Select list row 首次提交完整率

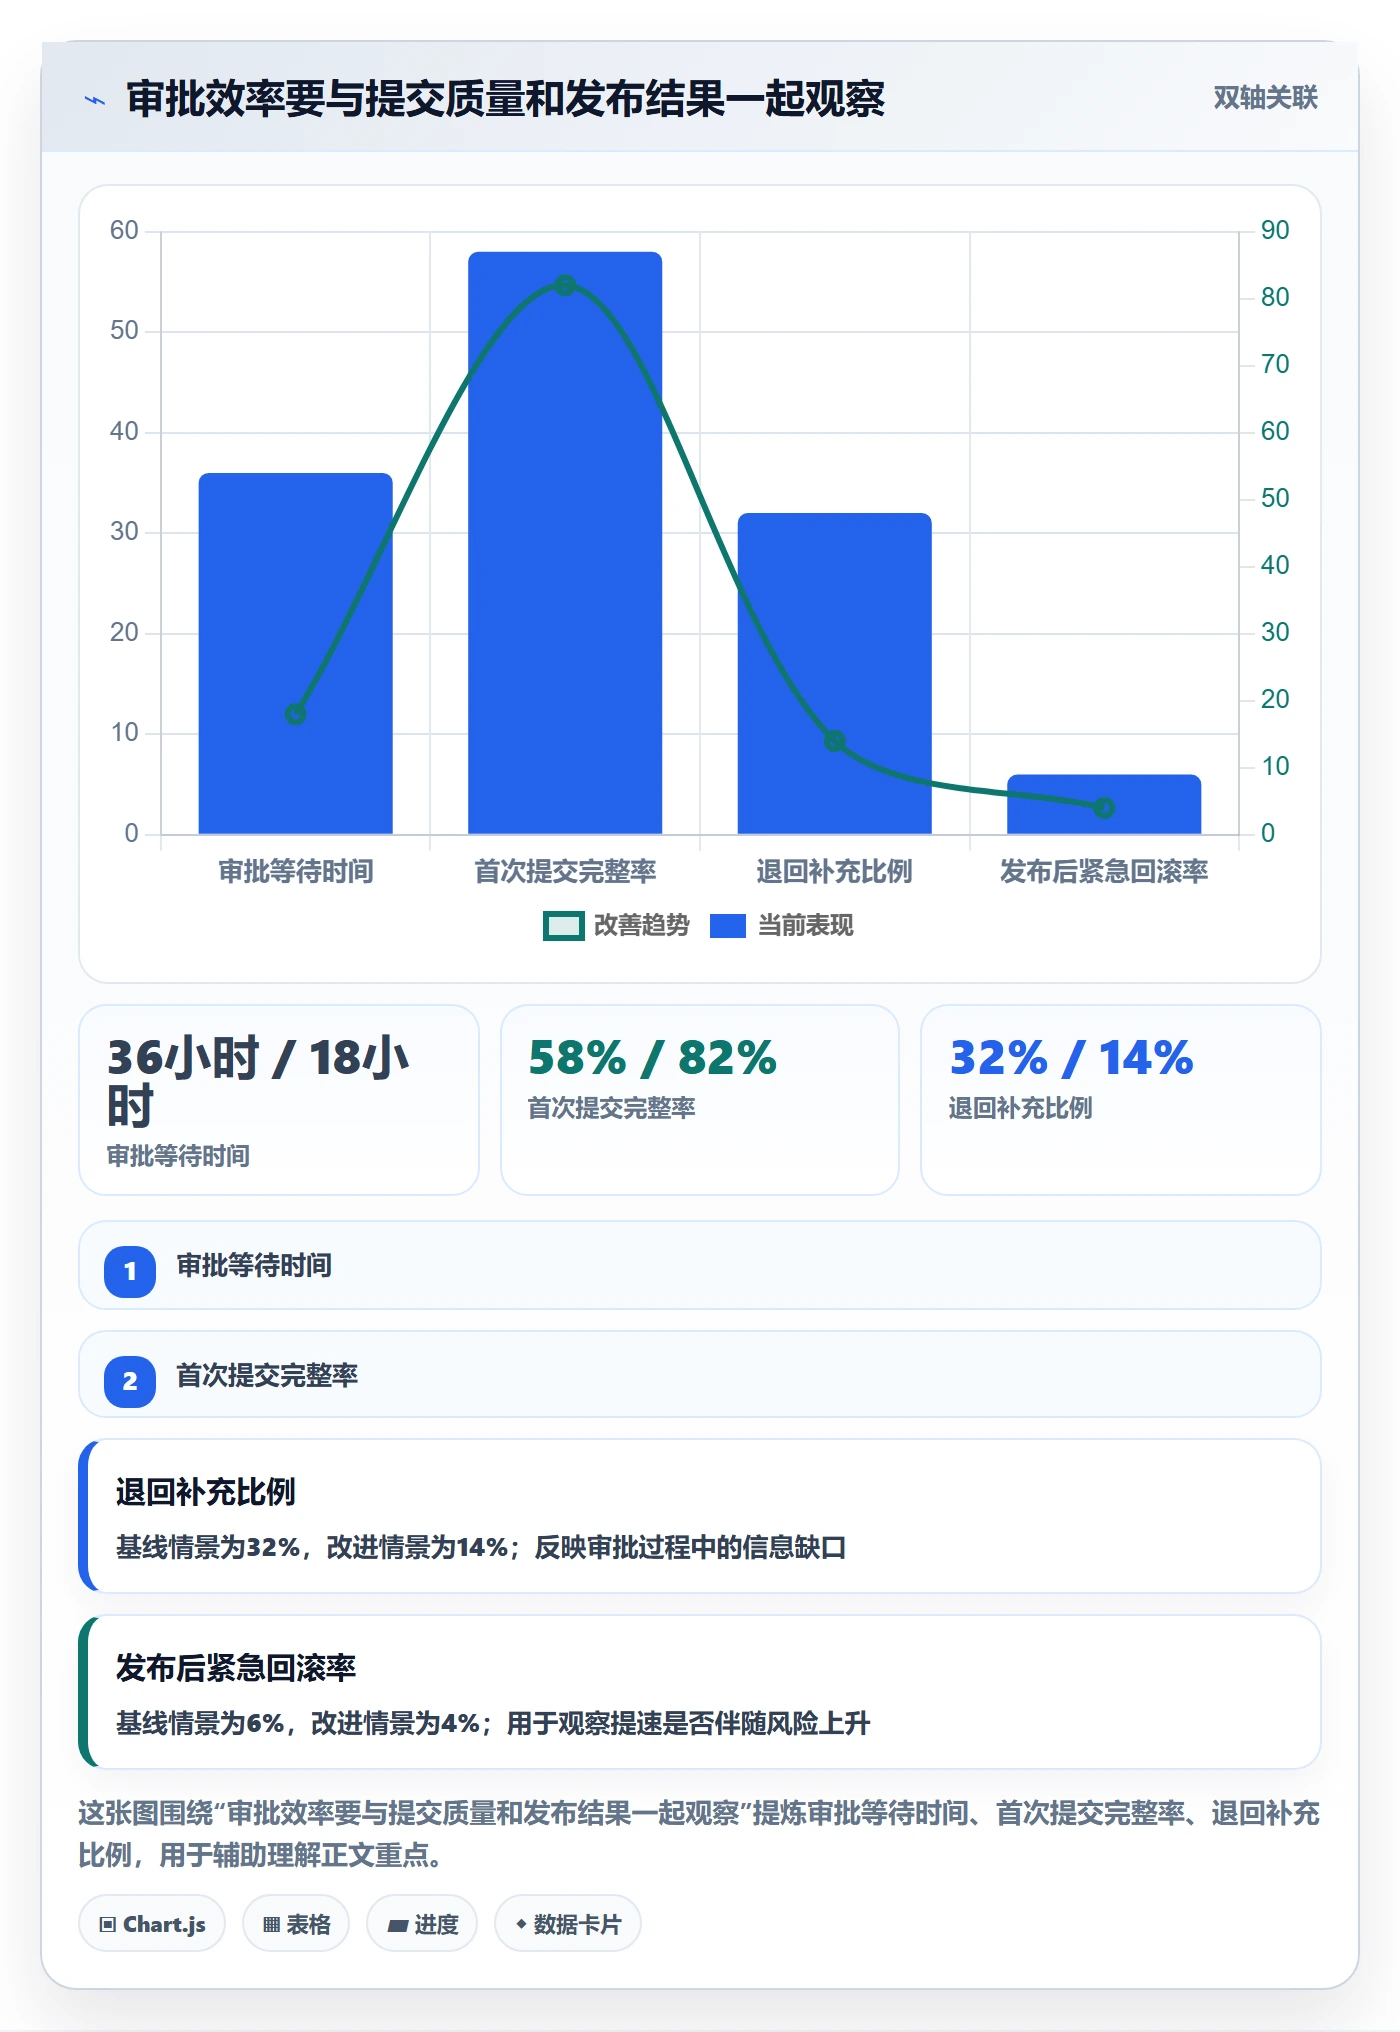coord(700,1374)
